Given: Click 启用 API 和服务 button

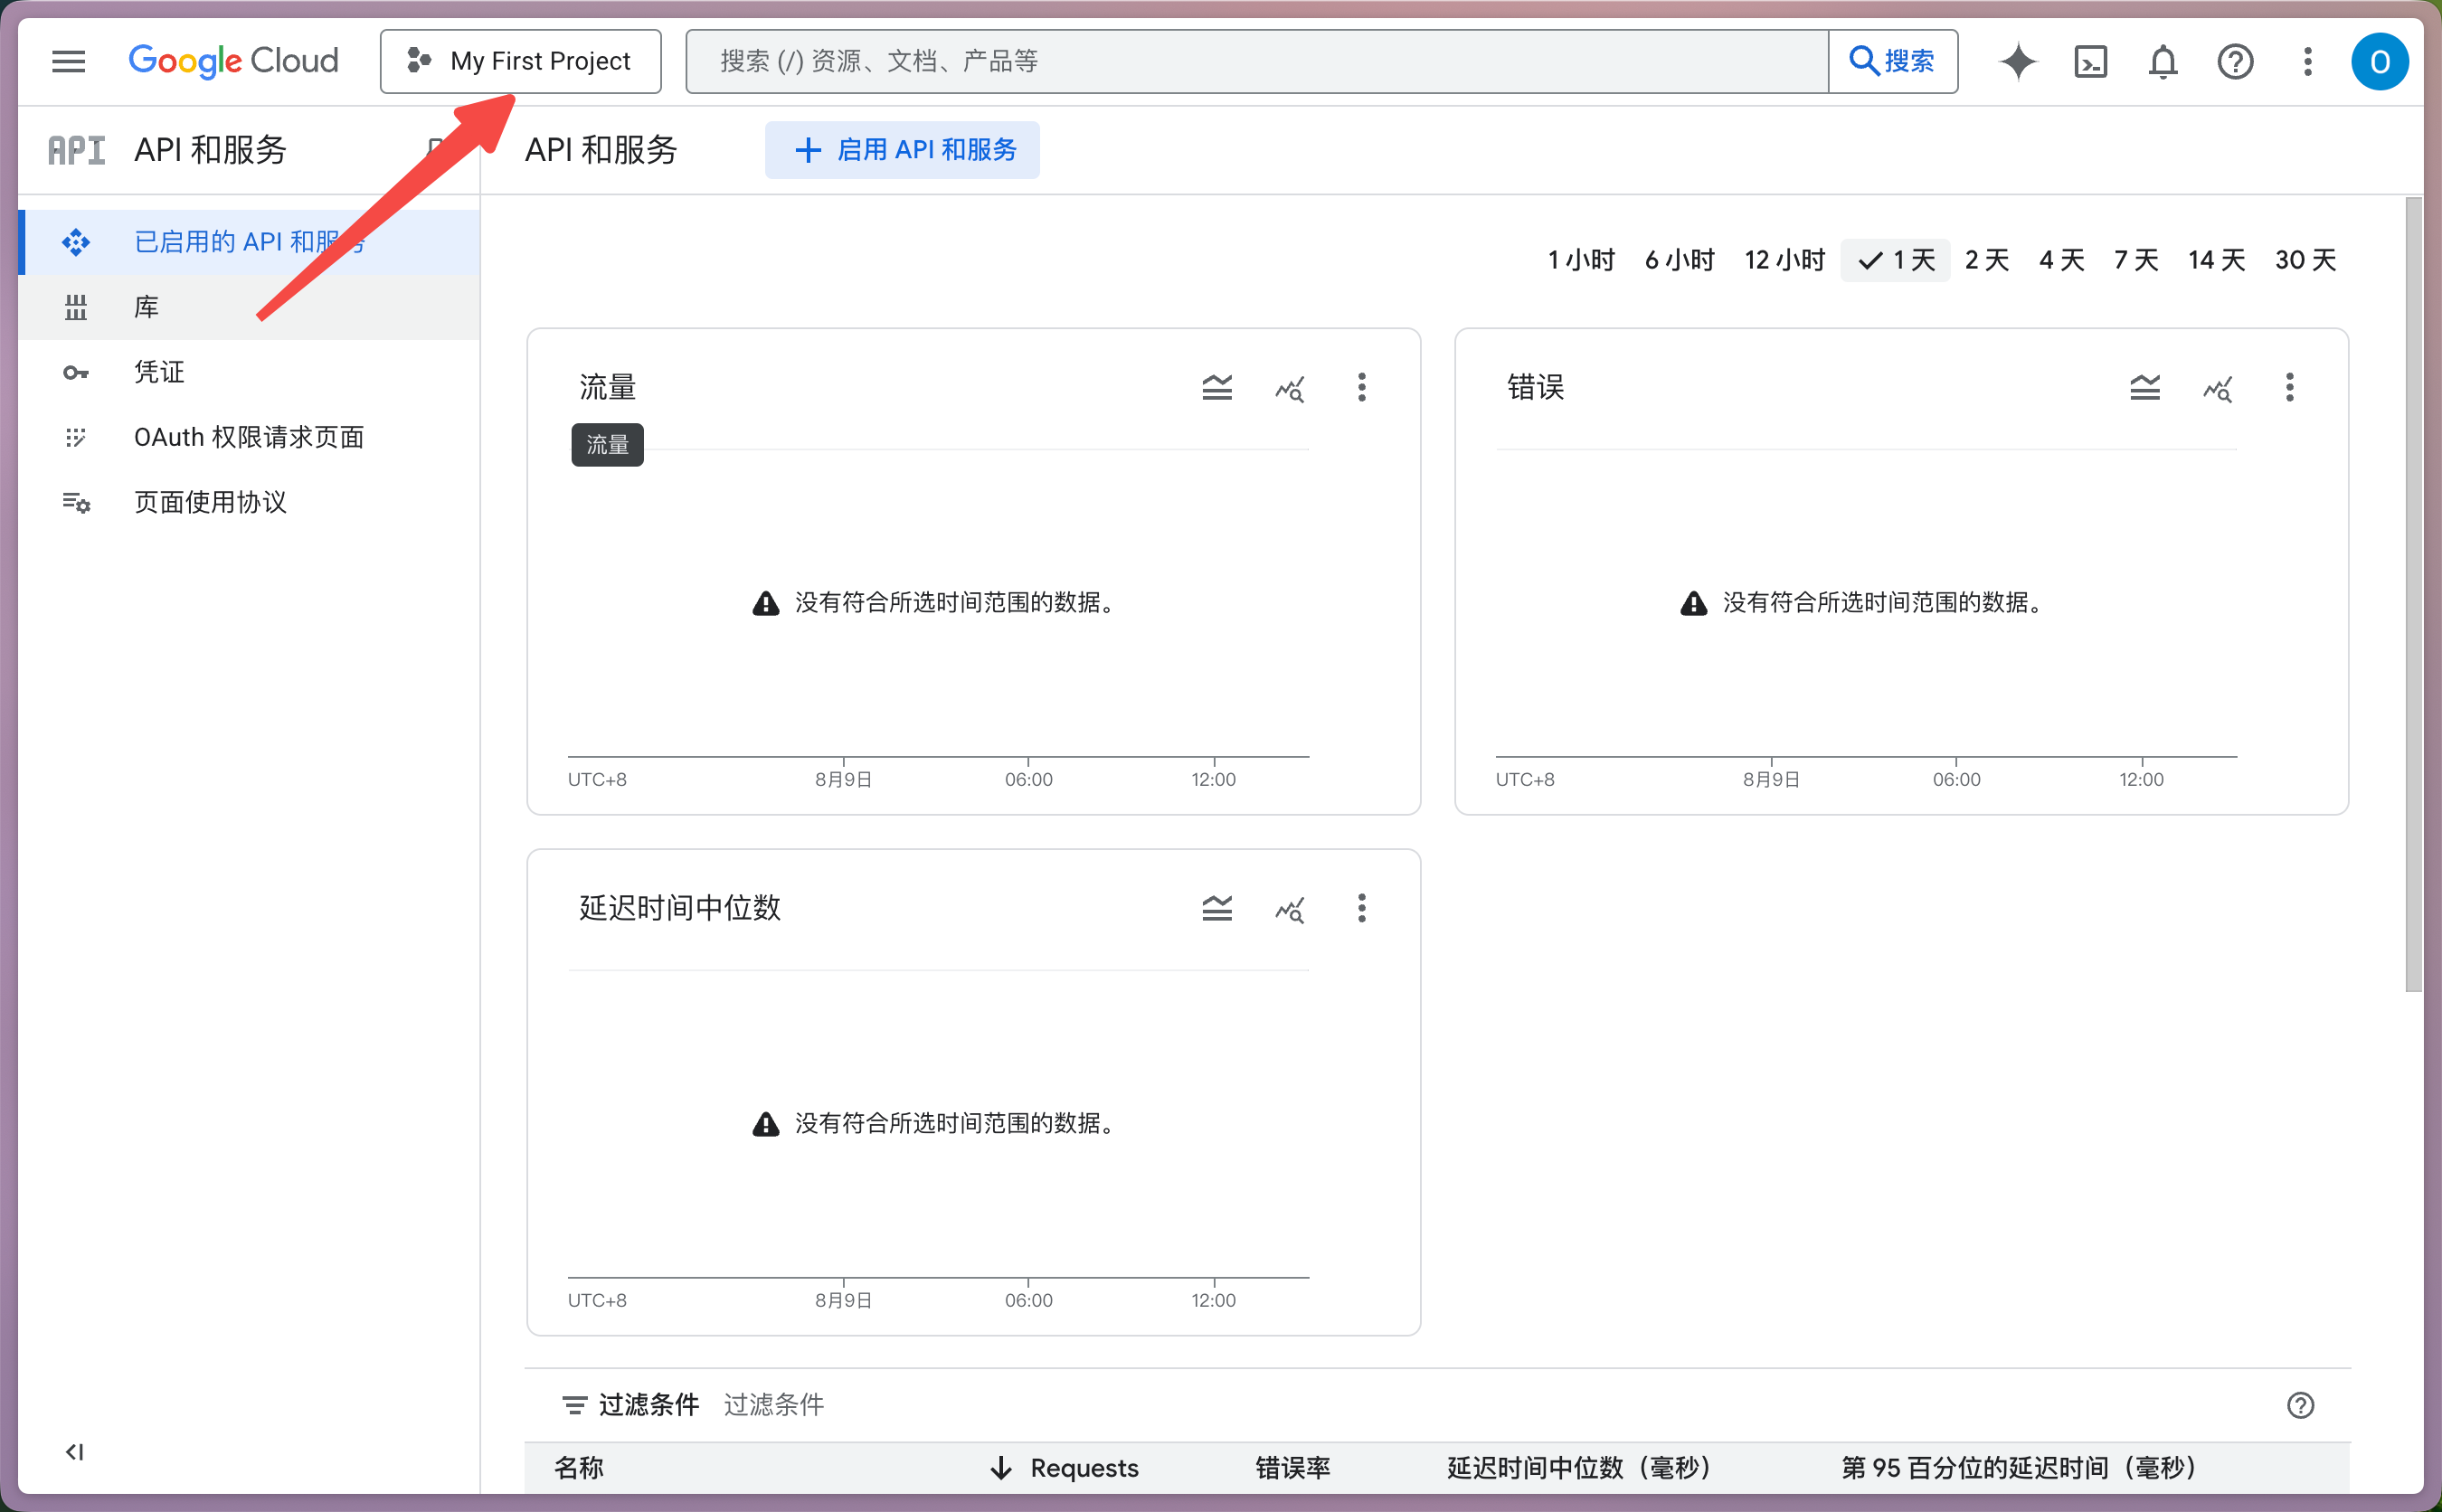Looking at the screenshot, I should (902, 150).
